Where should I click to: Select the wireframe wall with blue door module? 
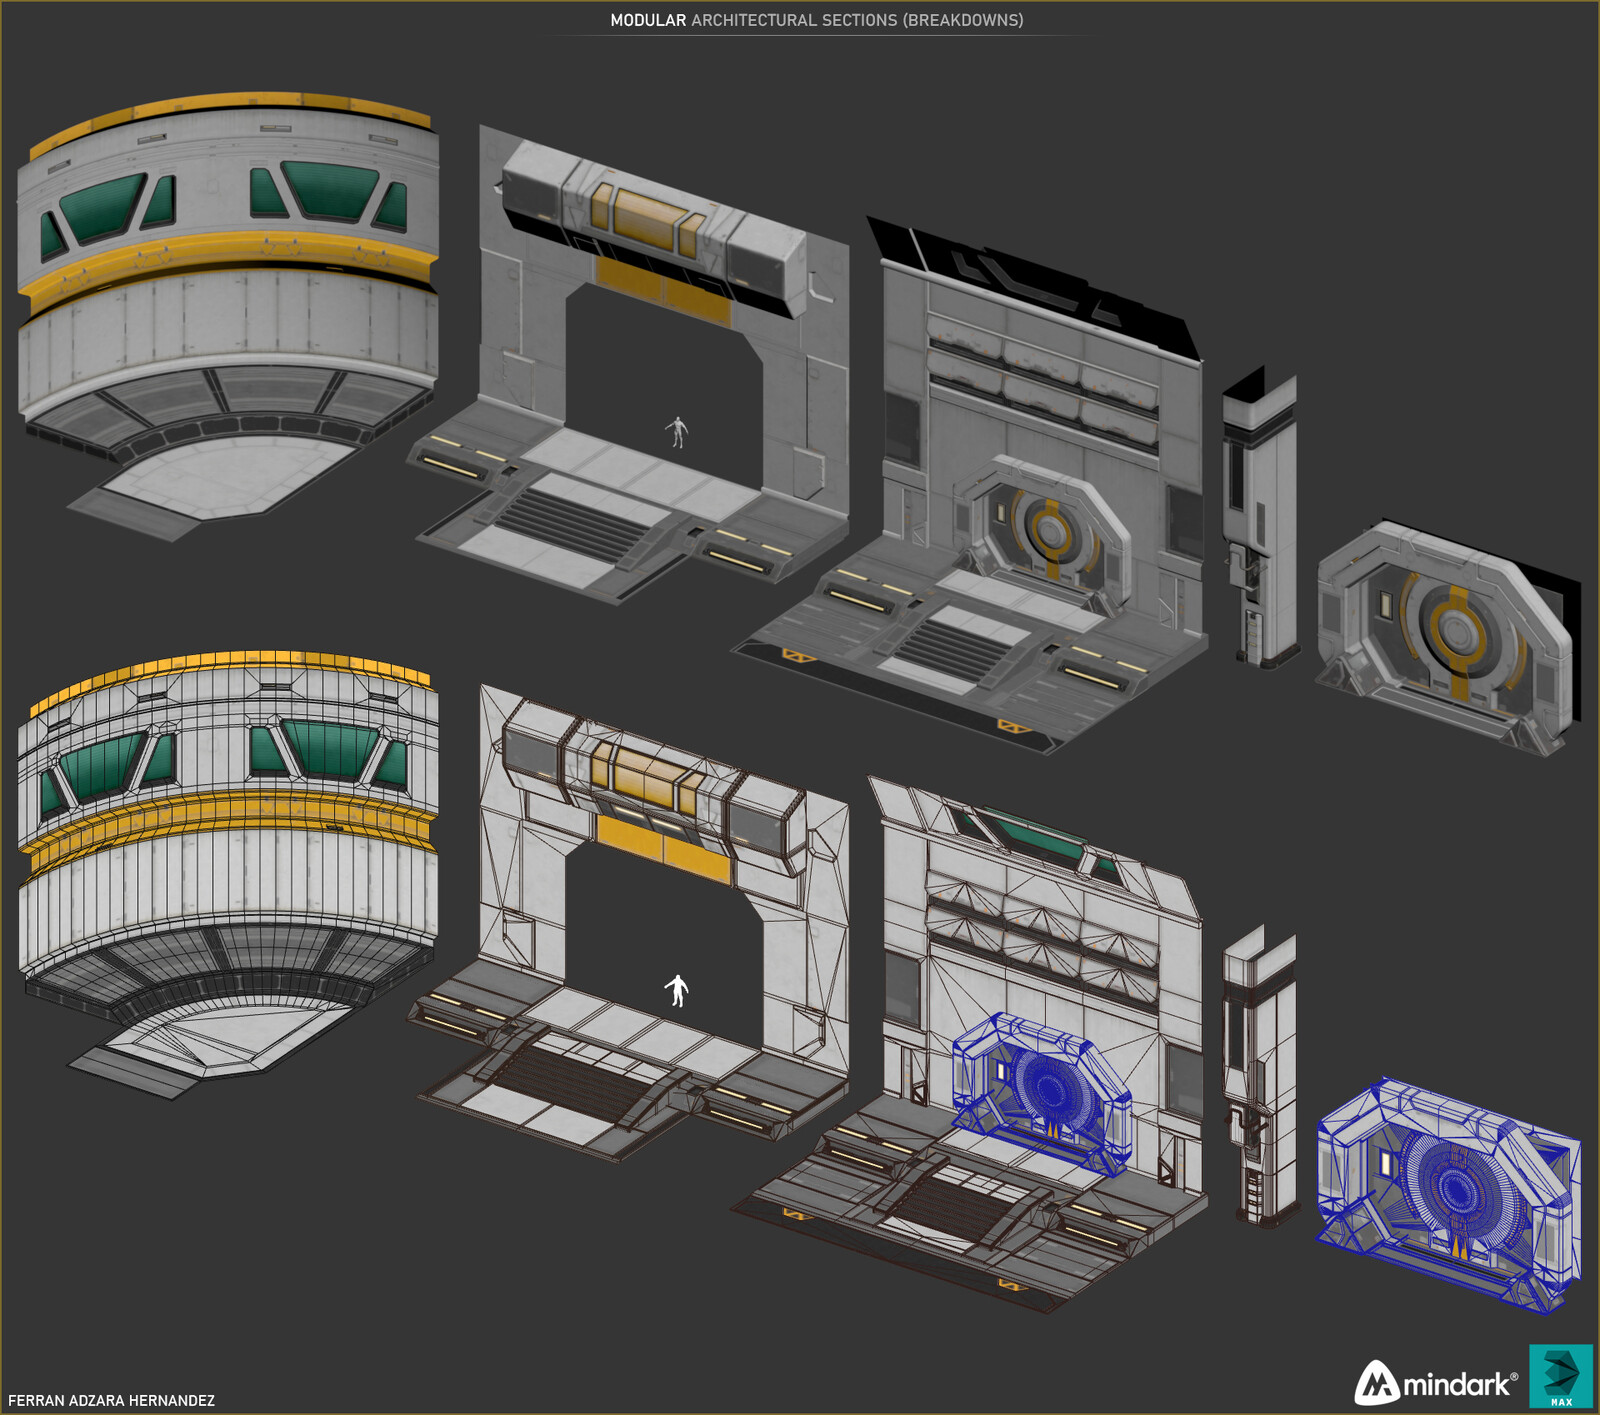pos(970,1045)
